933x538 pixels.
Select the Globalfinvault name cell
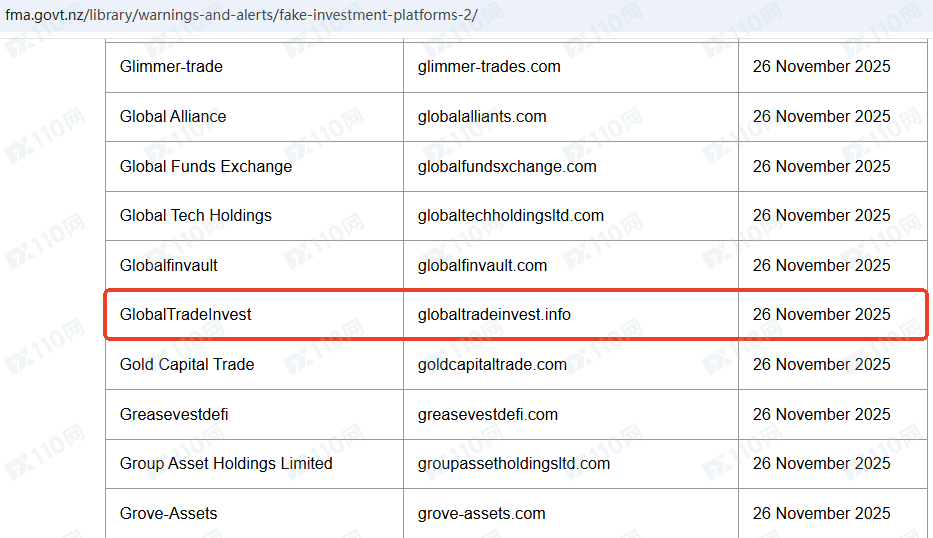click(168, 265)
